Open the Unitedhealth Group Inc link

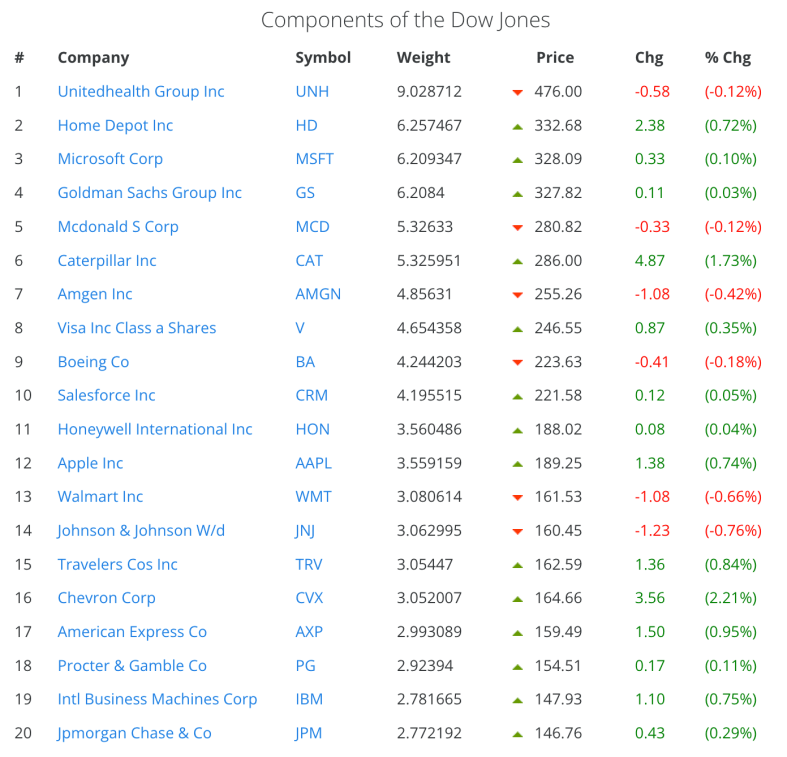point(141,91)
